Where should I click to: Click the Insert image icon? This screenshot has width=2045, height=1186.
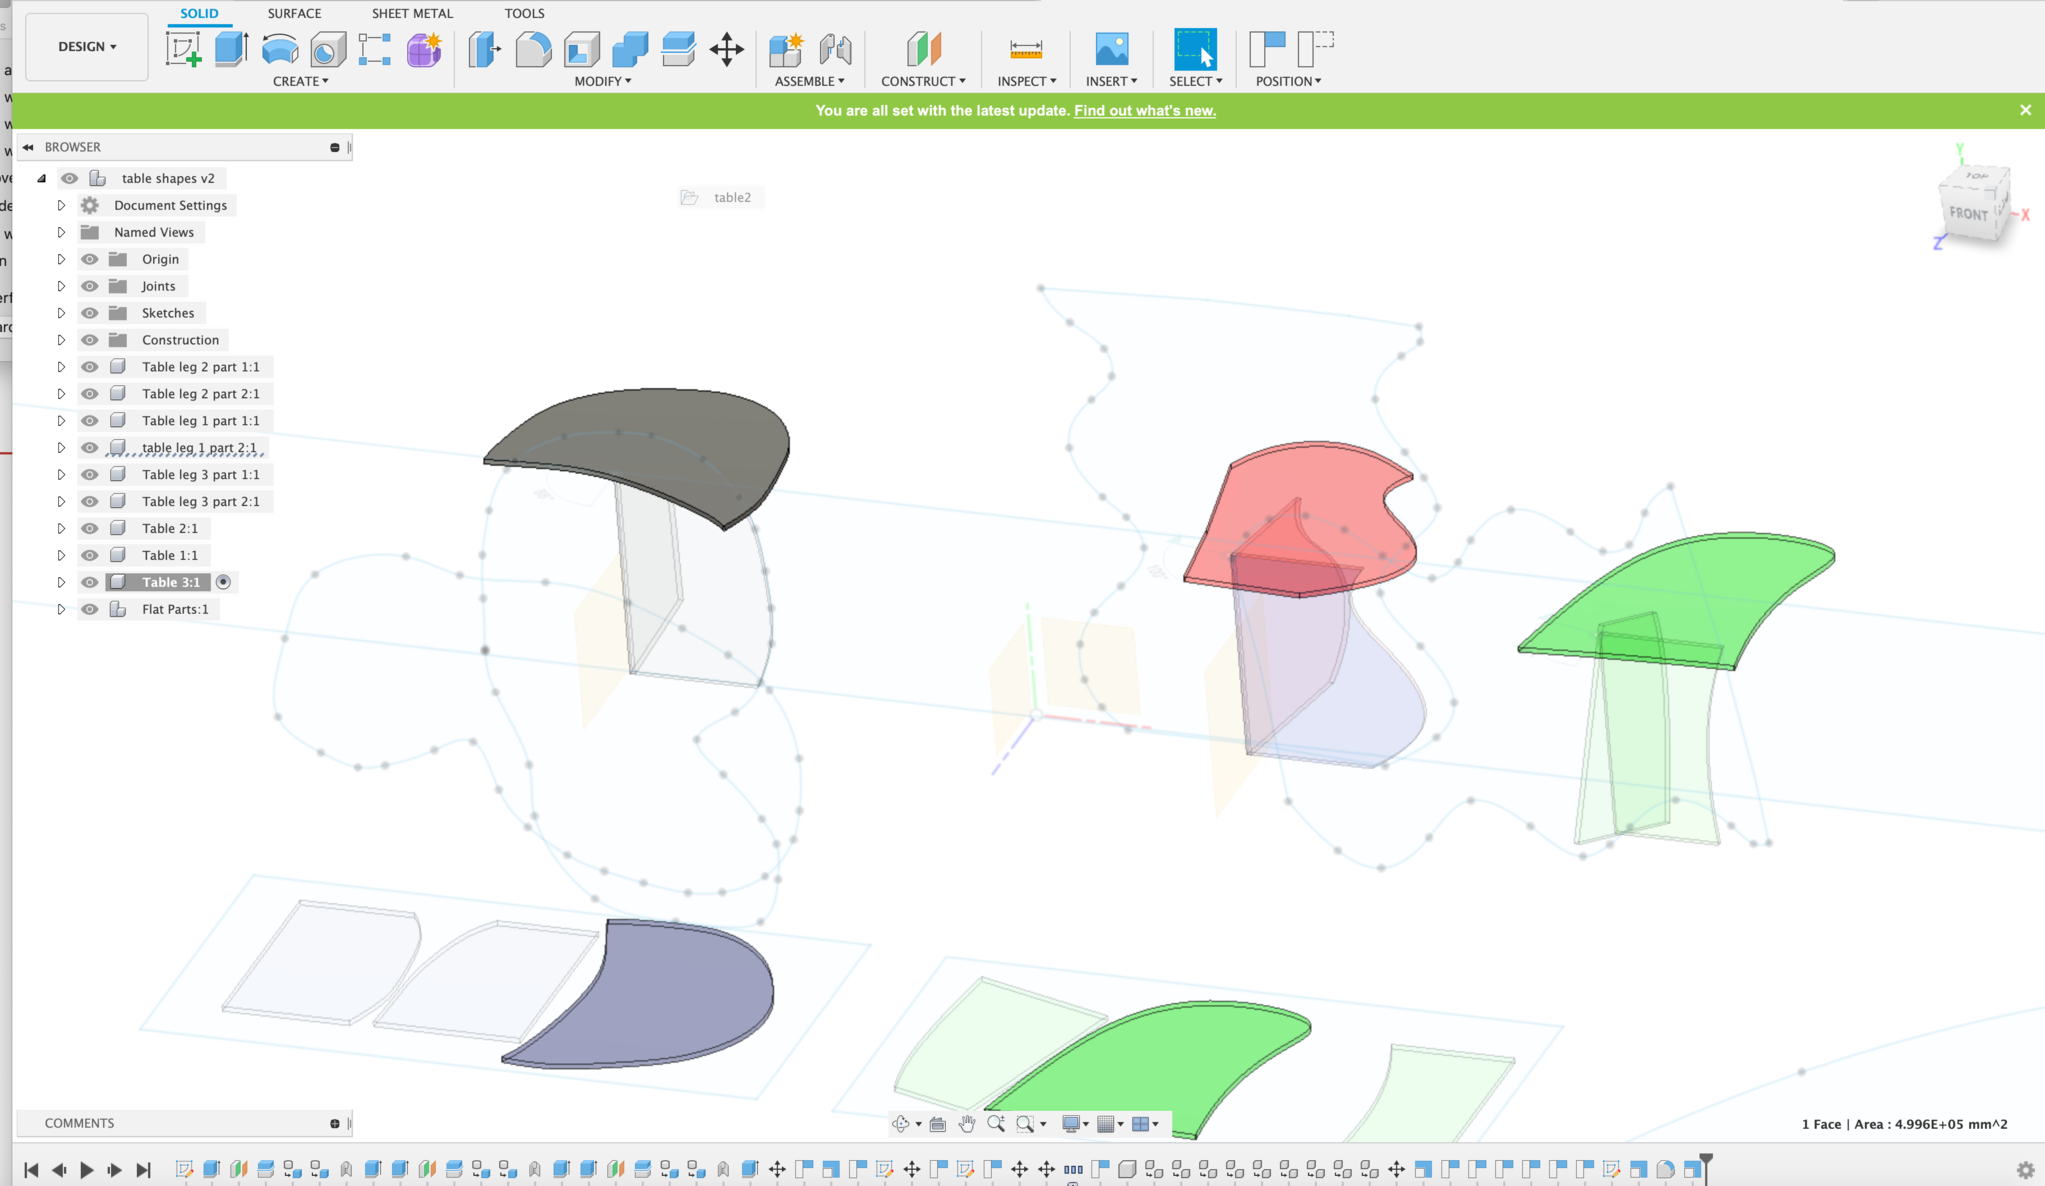click(x=1111, y=49)
